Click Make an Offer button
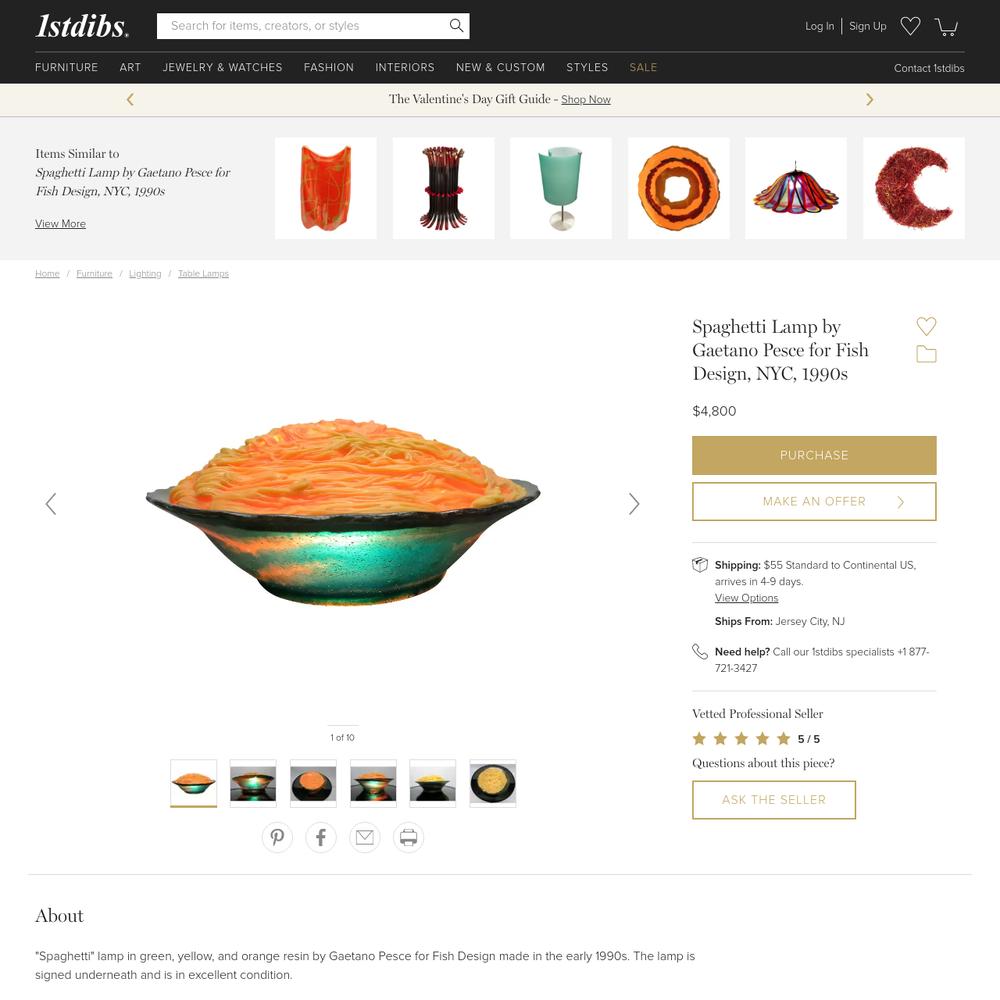Image resolution: width=1000 pixels, height=1000 pixels. [x=814, y=501]
